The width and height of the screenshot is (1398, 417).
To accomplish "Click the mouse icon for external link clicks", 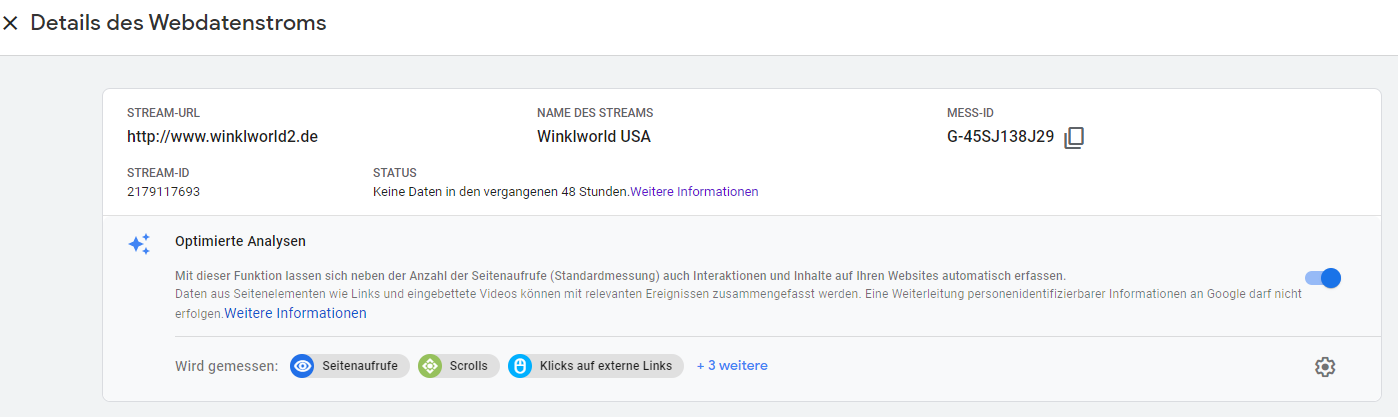I will (520, 366).
